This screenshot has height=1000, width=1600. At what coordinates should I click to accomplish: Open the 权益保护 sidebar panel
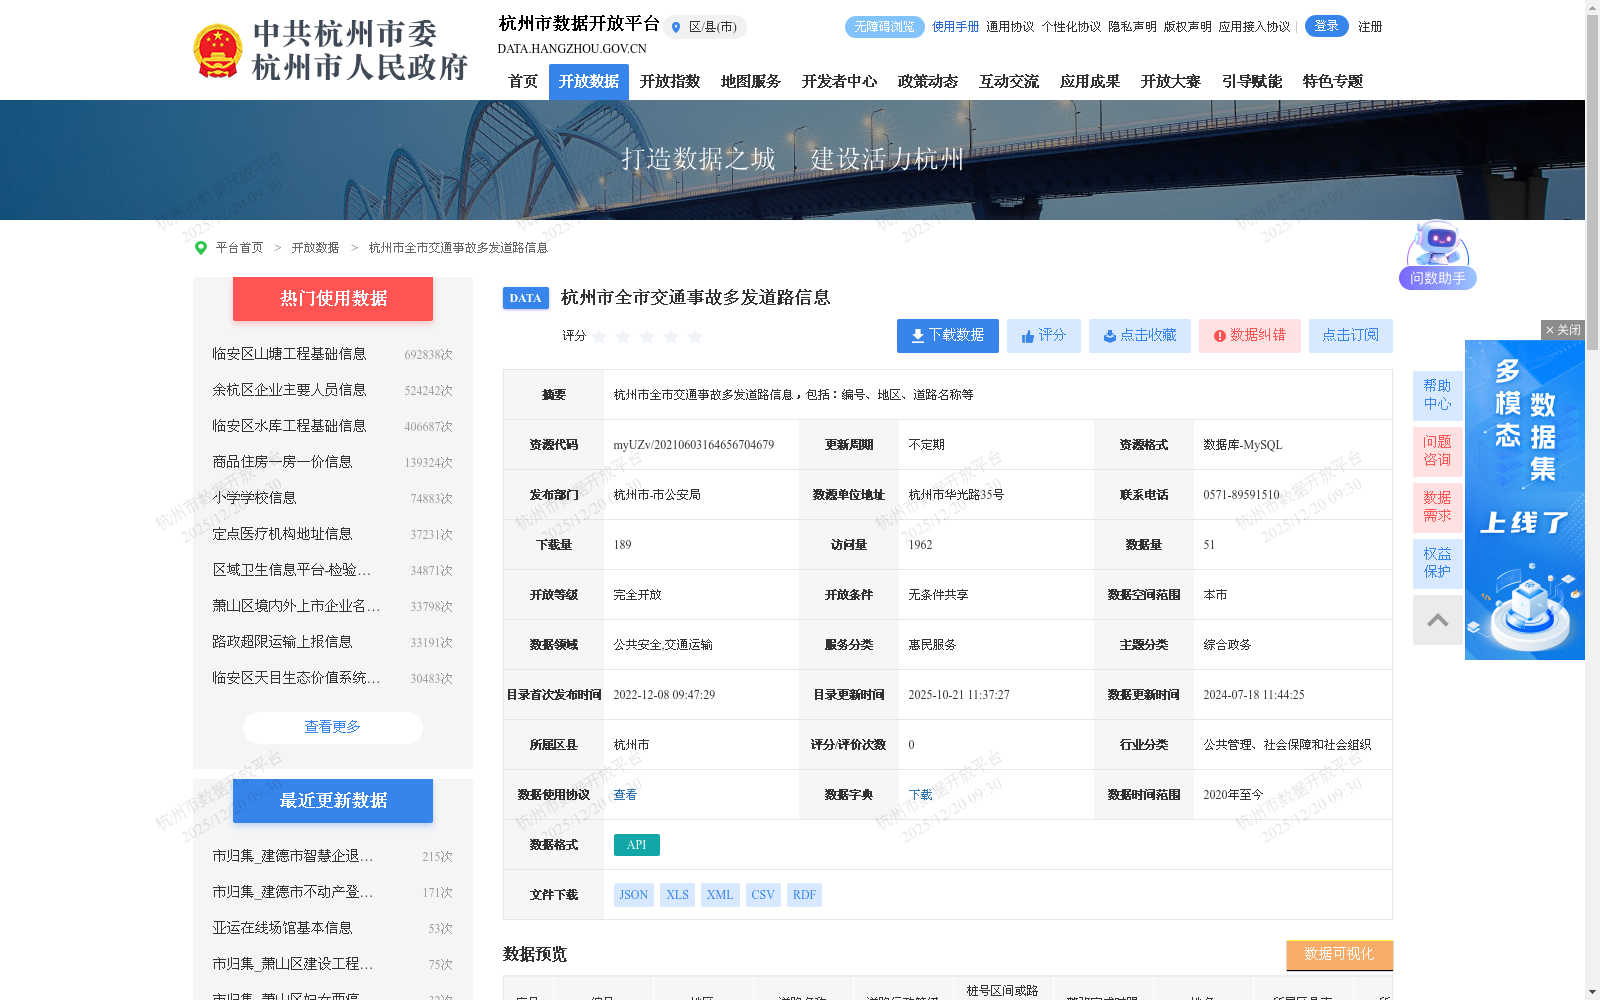click(1437, 562)
